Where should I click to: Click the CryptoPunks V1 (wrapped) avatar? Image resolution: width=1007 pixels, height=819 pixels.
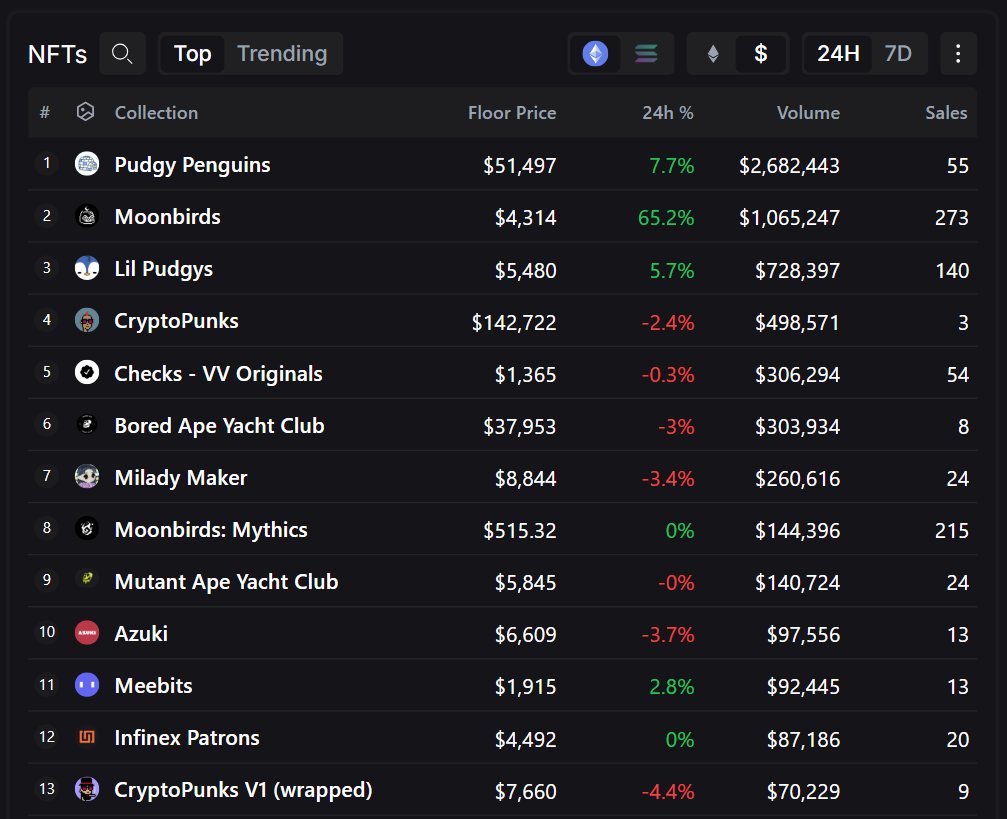[x=87, y=789]
